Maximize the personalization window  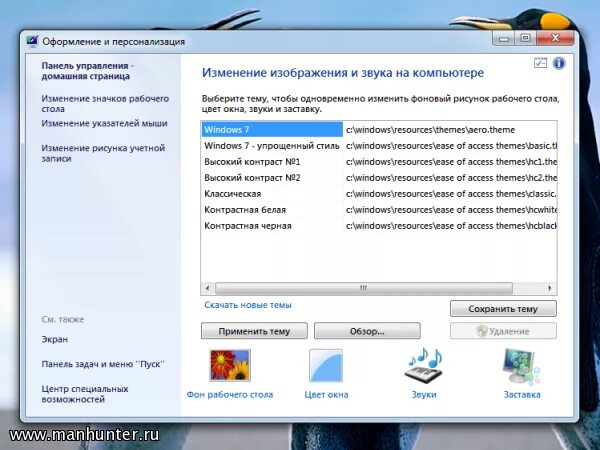coord(525,38)
